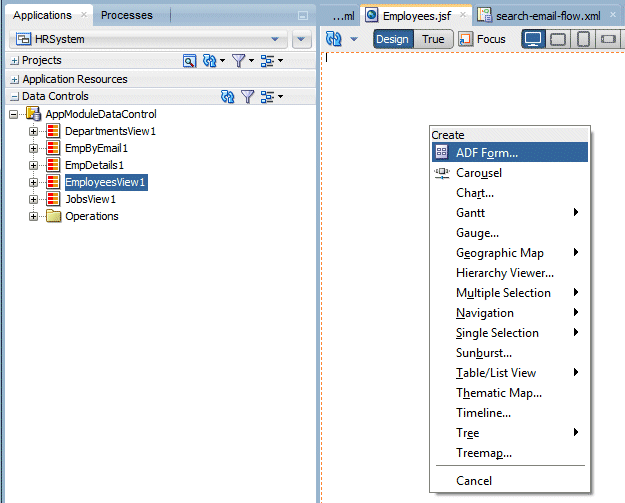Expand the Application Resources section
Screen dimensions: 625x503
[14, 79]
